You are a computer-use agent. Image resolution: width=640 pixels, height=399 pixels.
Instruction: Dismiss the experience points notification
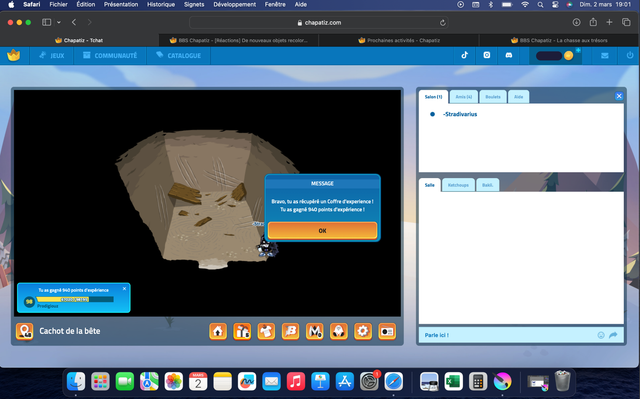[x=124, y=288]
